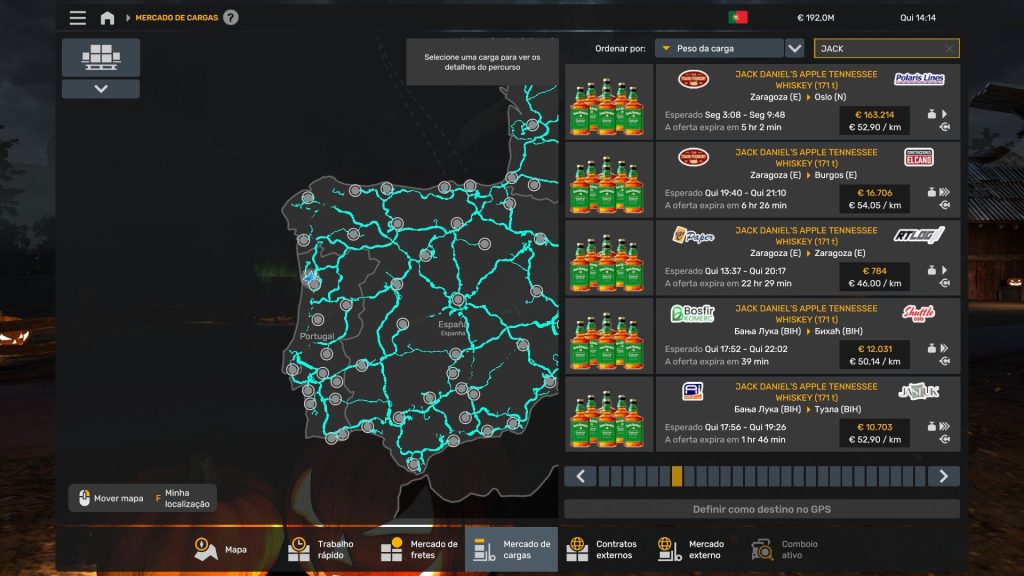Click the Bosfir Komerc company logo
This screenshot has width=1024, height=576.
click(x=693, y=313)
